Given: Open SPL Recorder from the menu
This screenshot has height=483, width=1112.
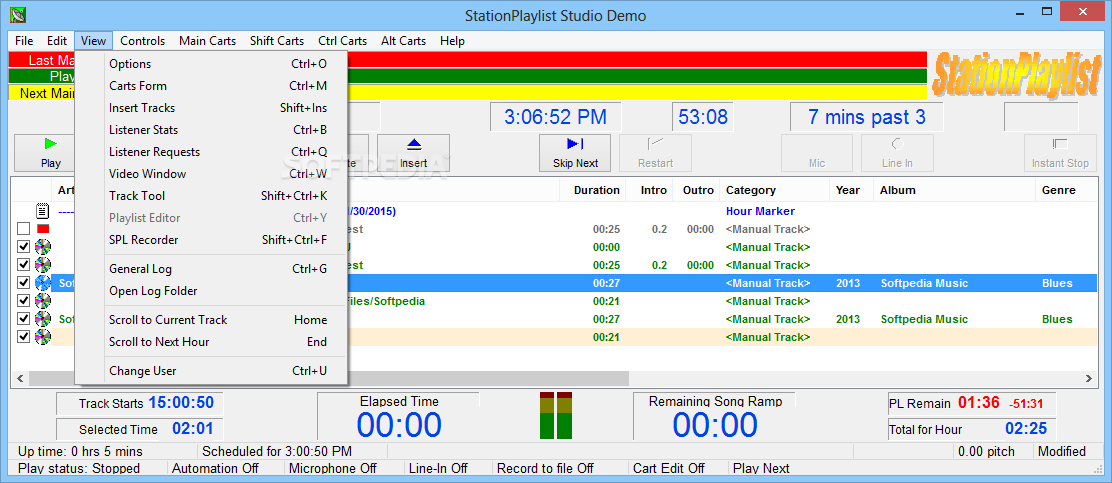Looking at the screenshot, I should pyautogui.click(x=211, y=240).
